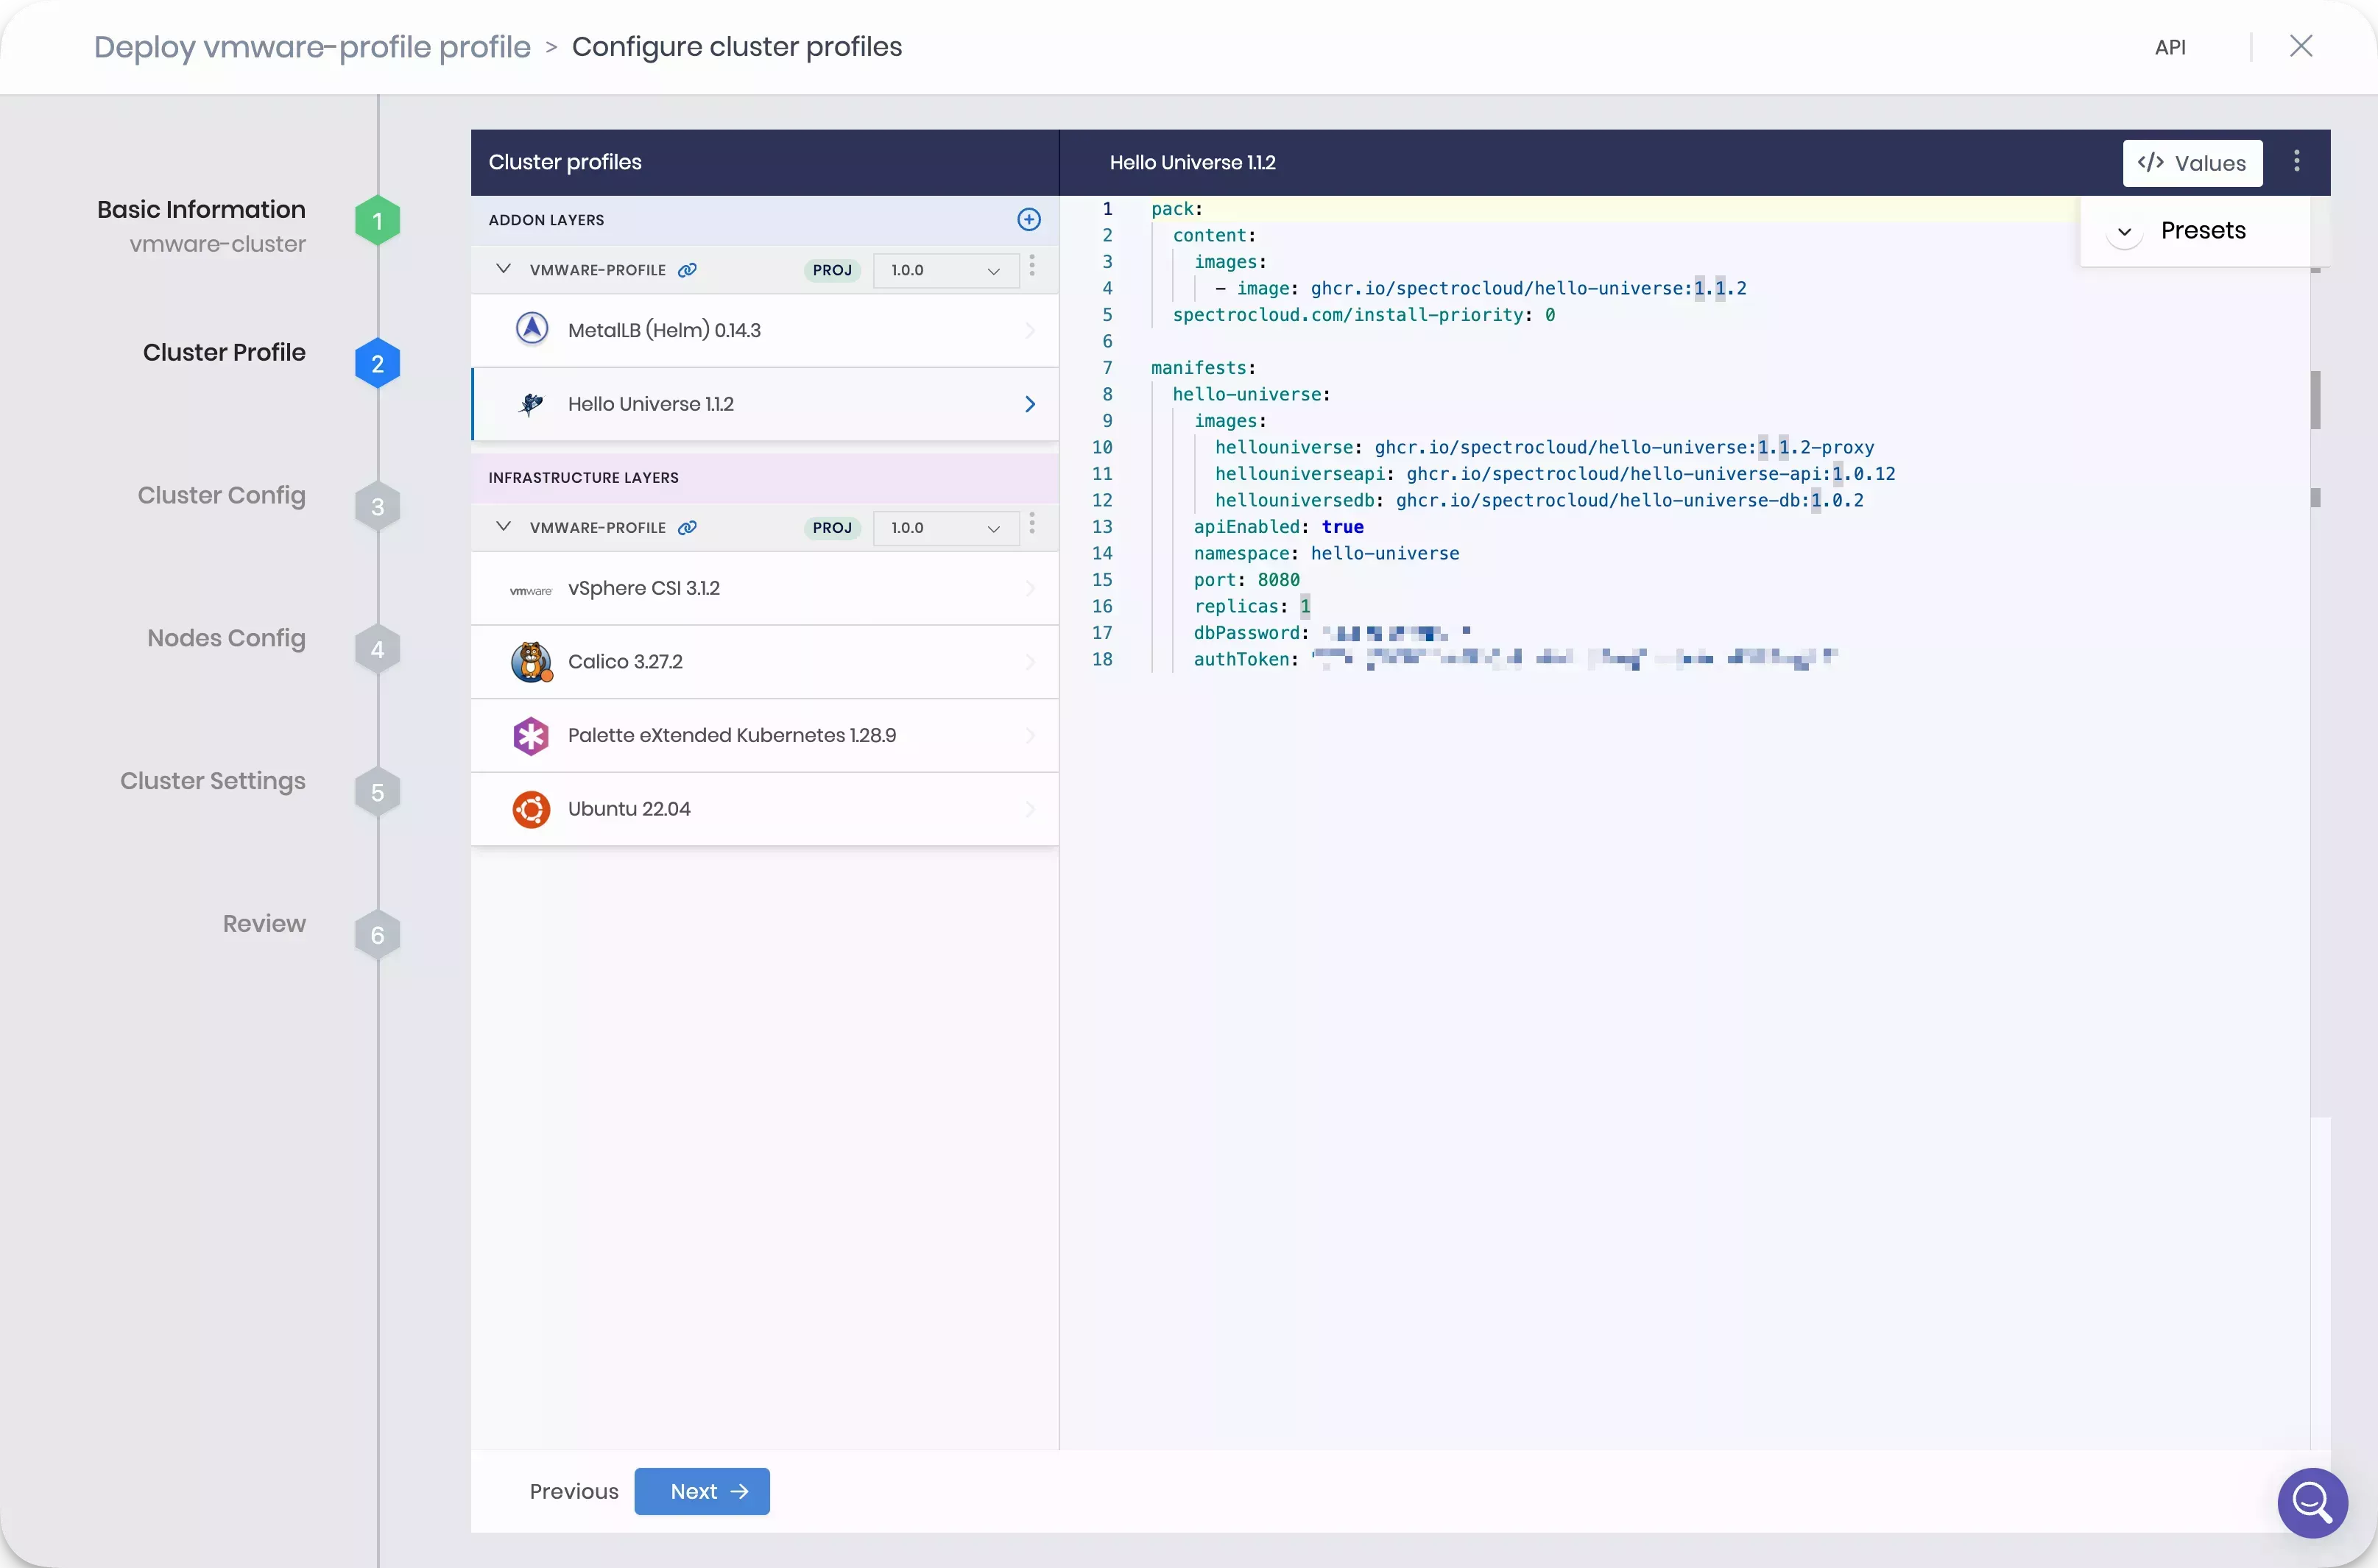Select the Hello Universe 1.1.2 layer
2378x1568 pixels.
coord(765,404)
